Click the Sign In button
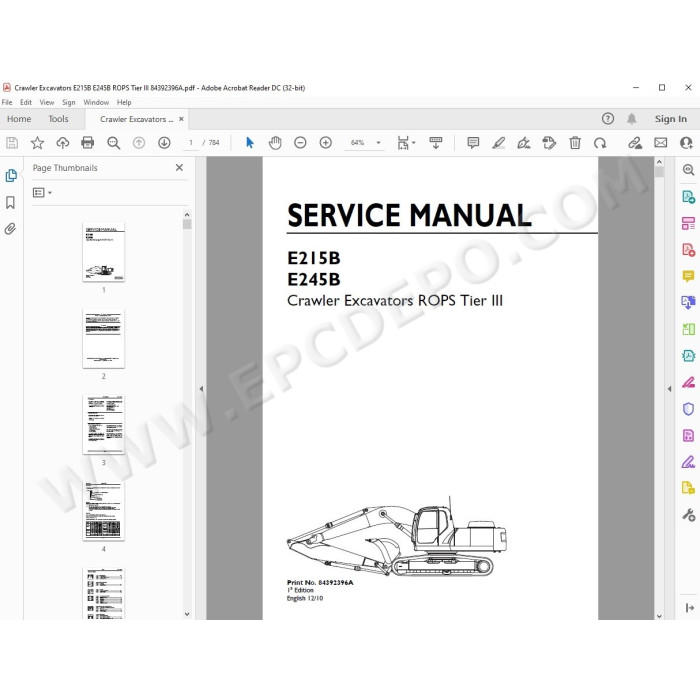Image resolution: width=700 pixels, height=700 pixels. [x=671, y=119]
